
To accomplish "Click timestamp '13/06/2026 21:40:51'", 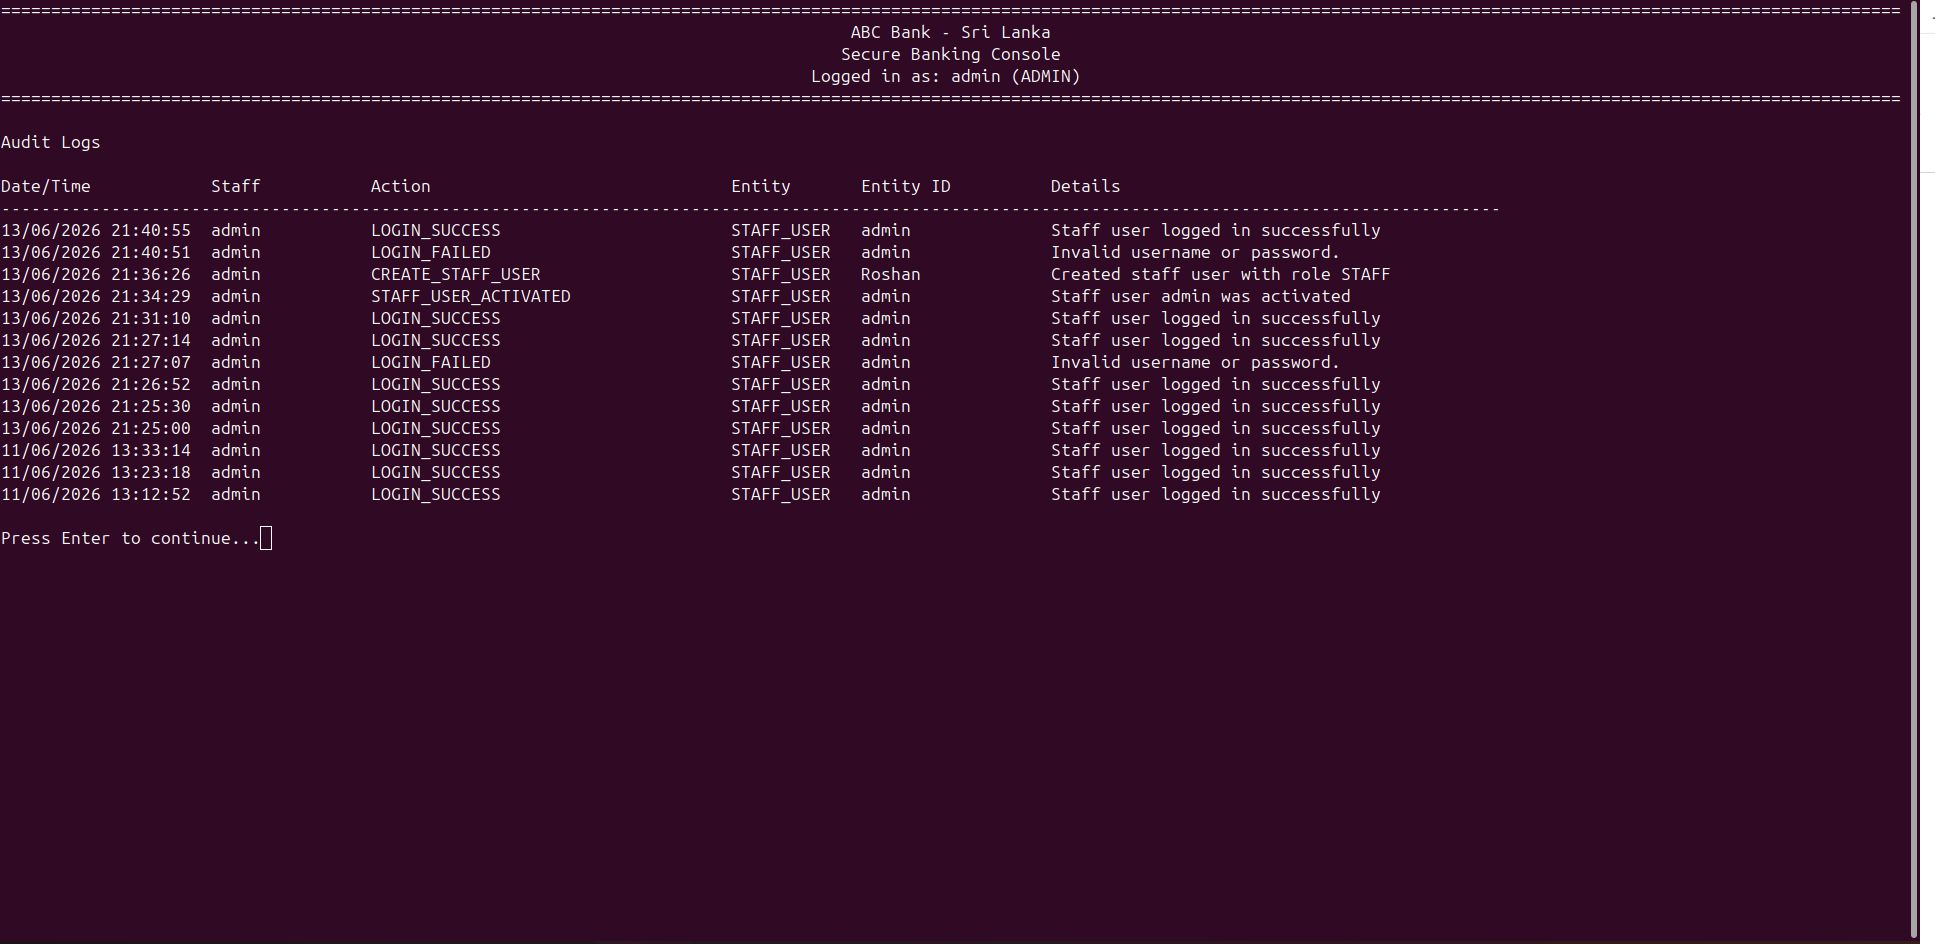I will coord(96,252).
